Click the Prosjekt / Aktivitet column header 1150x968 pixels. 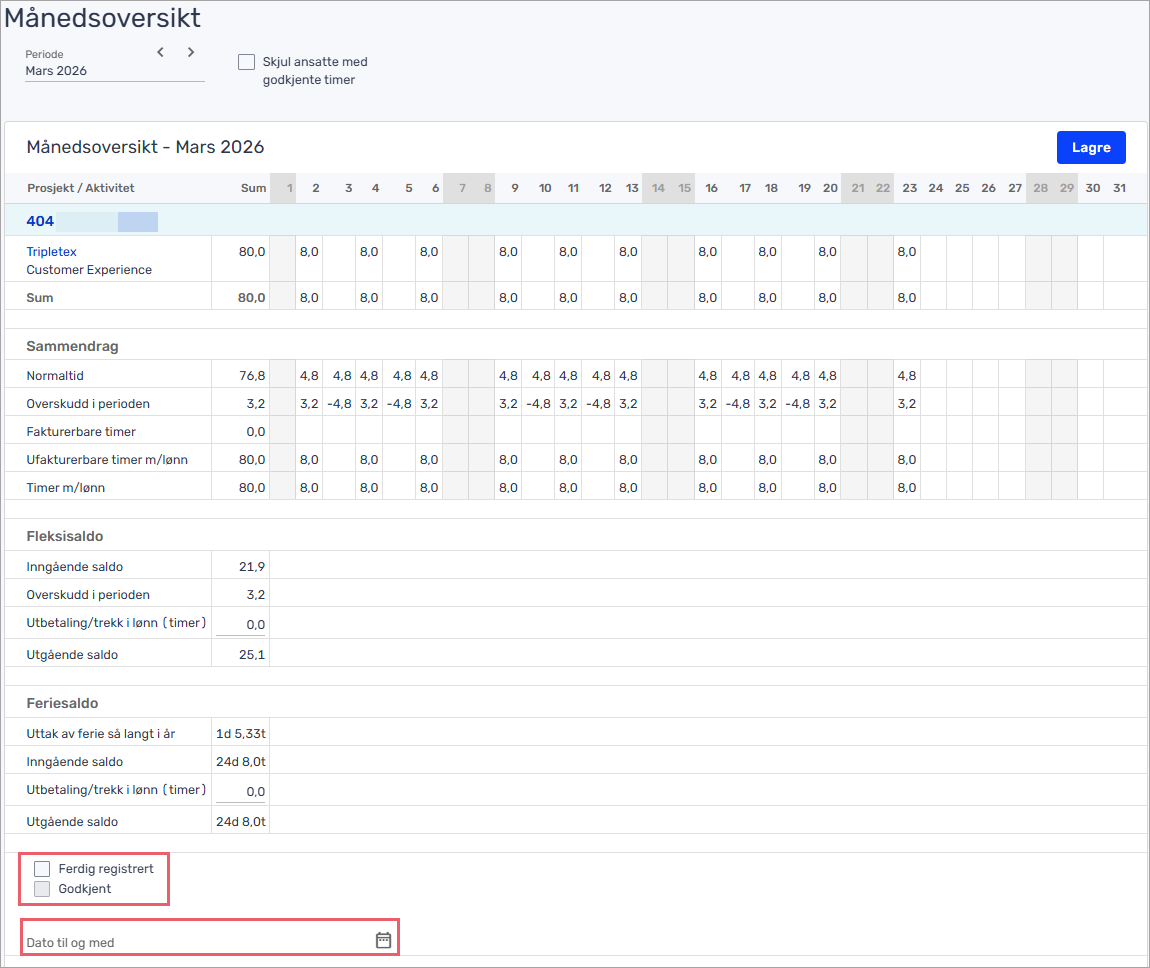coord(80,188)
